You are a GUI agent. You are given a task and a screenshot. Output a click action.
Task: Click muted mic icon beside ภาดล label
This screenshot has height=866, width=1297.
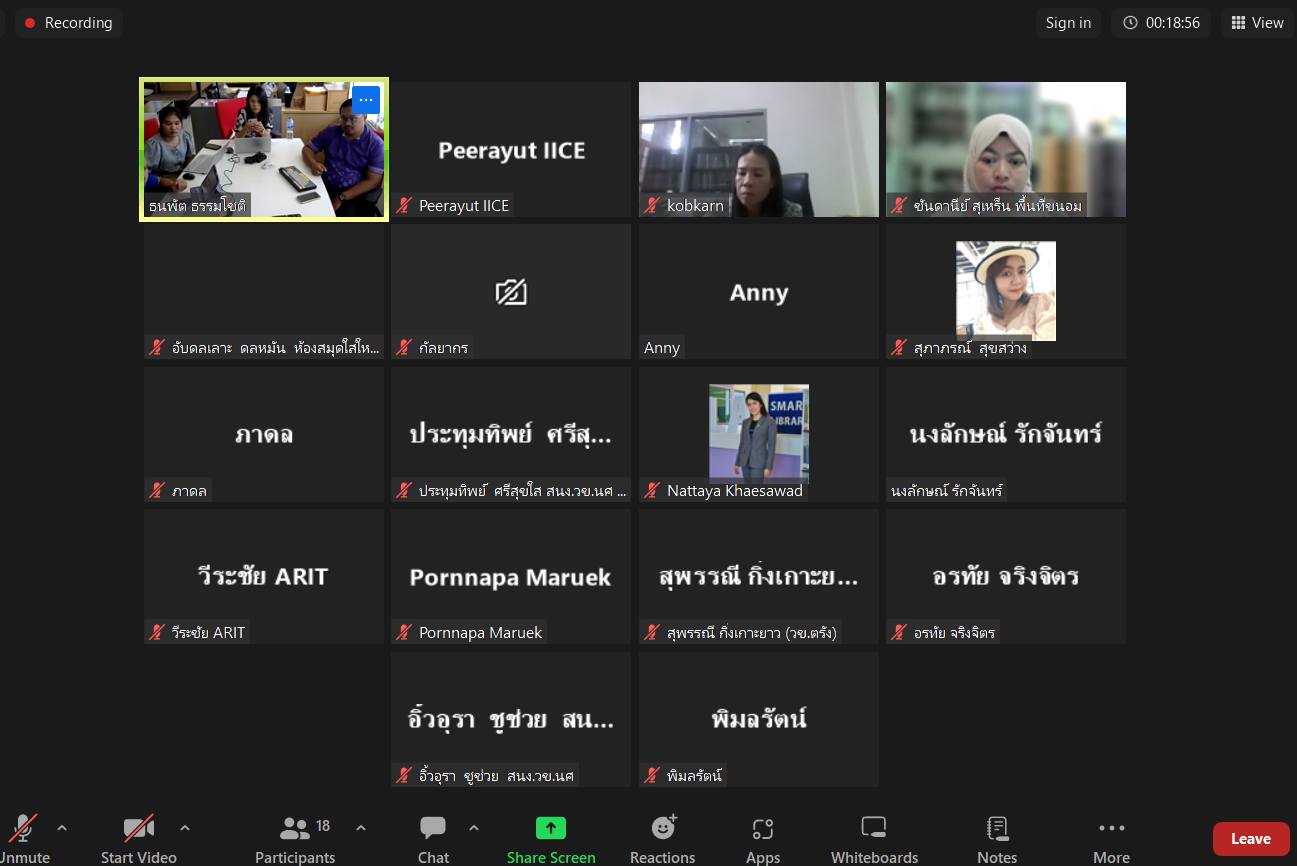click(158, 491)
